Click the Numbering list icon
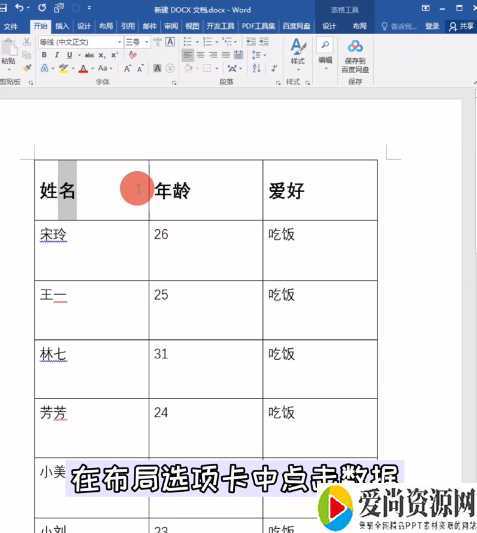This screenshot has width=477, height=533. coord(207,42)
